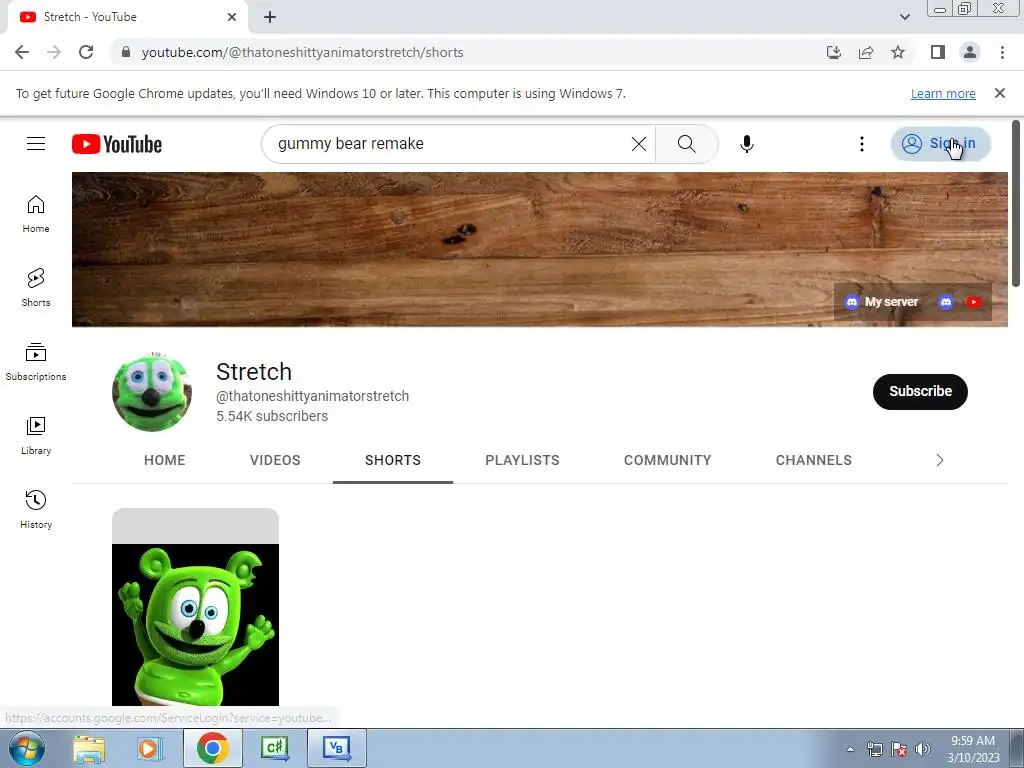
Task: Subscribe to the Stretch channel
Action: 920,391
